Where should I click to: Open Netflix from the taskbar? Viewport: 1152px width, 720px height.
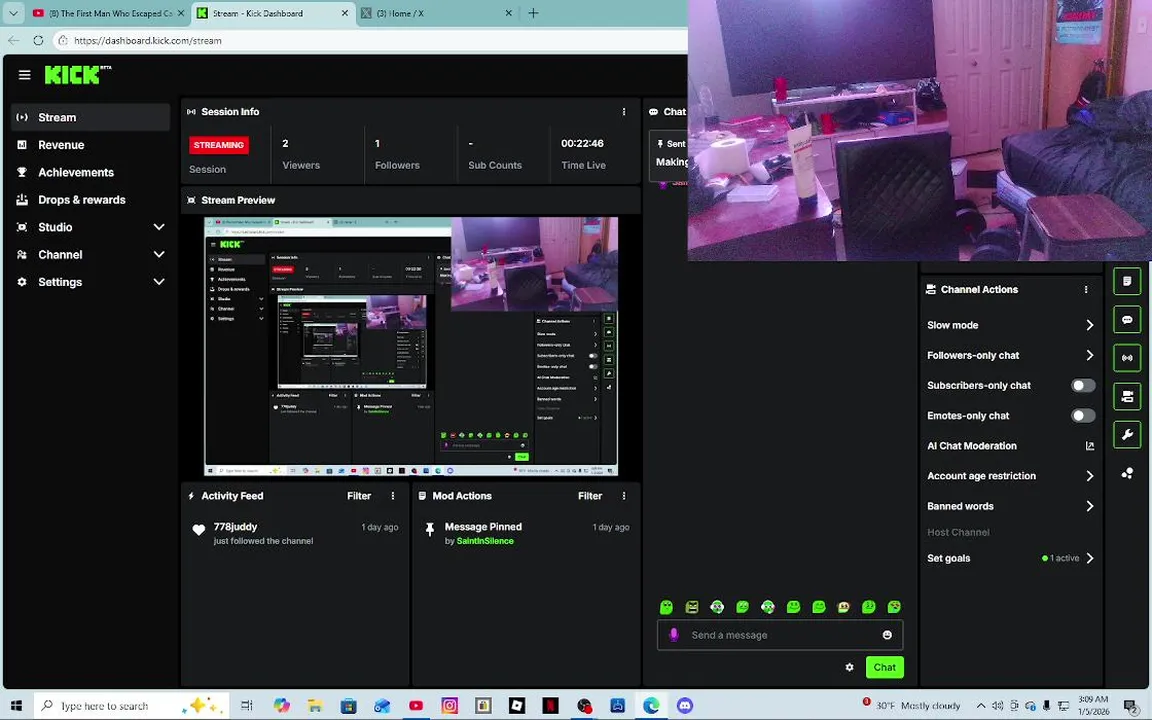click(550, 705)
